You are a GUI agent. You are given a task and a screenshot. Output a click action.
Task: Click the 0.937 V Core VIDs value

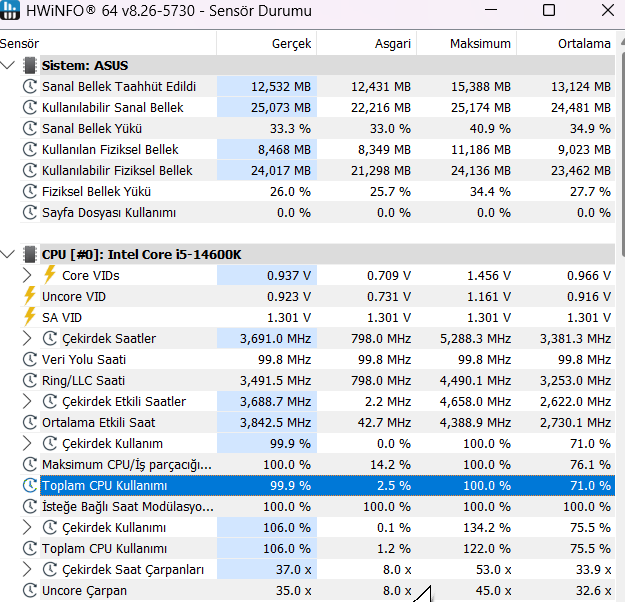click(289, 275)
